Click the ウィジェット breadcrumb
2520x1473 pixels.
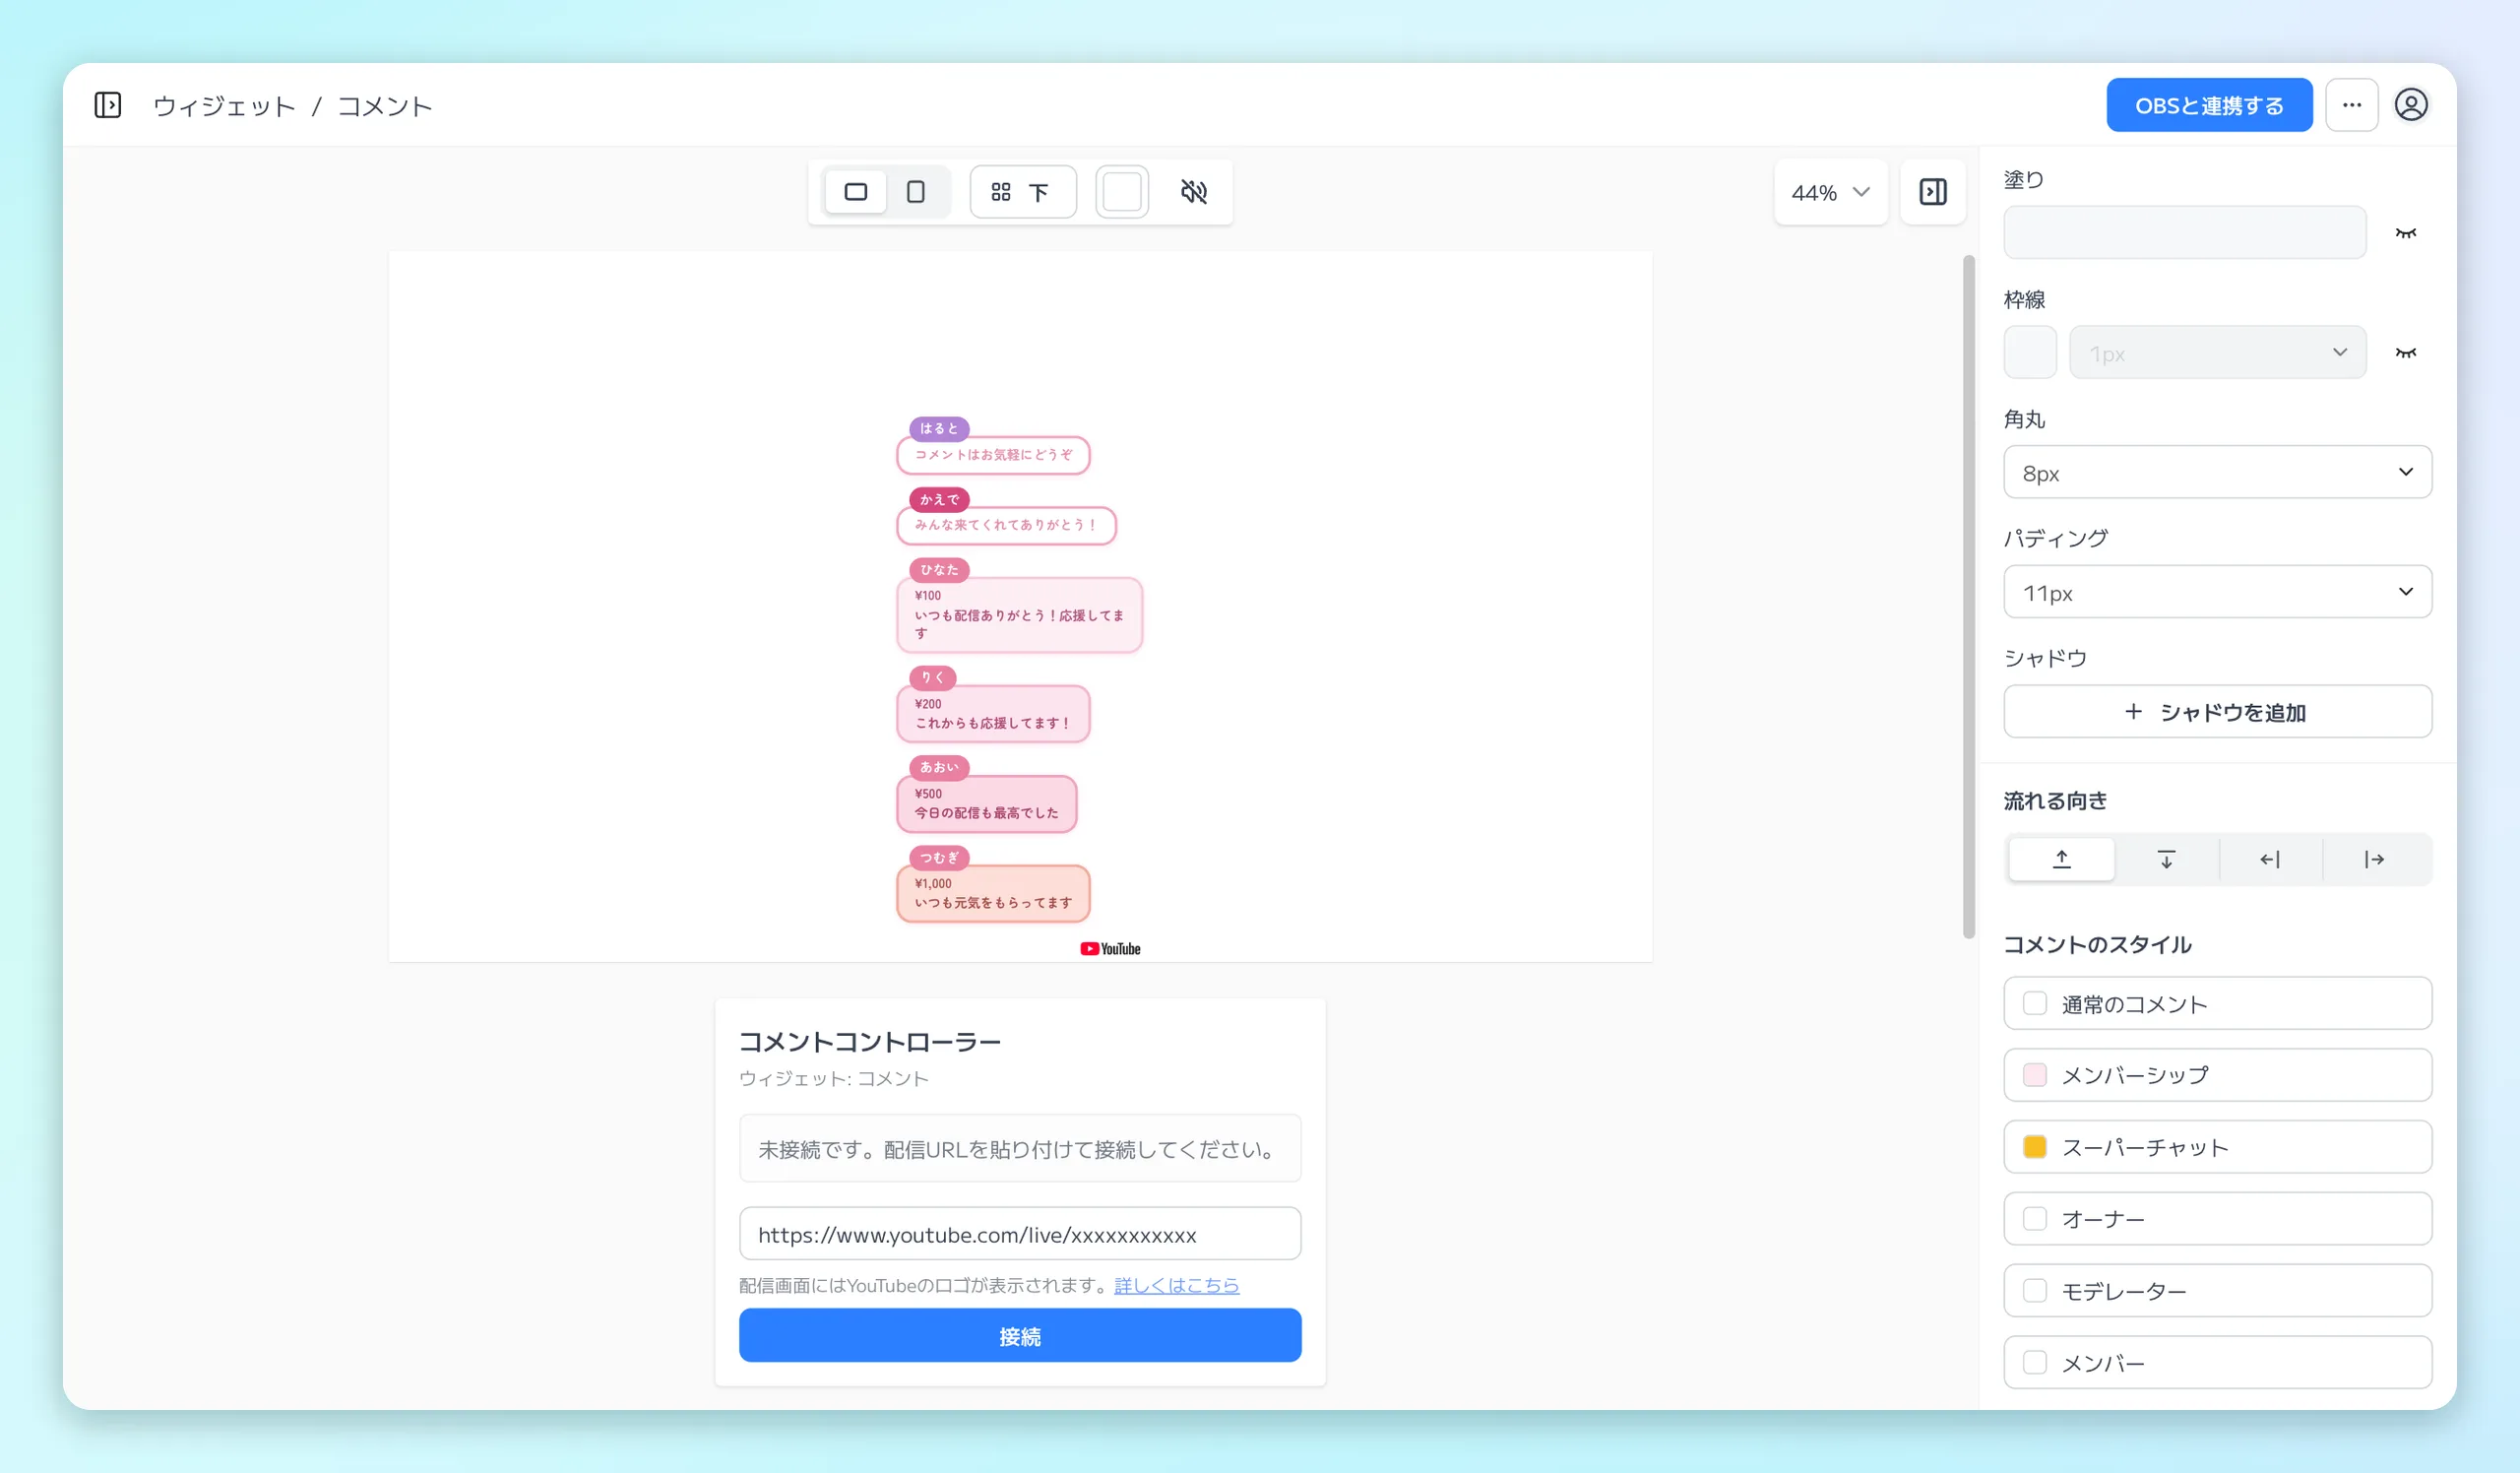[224, 106]
